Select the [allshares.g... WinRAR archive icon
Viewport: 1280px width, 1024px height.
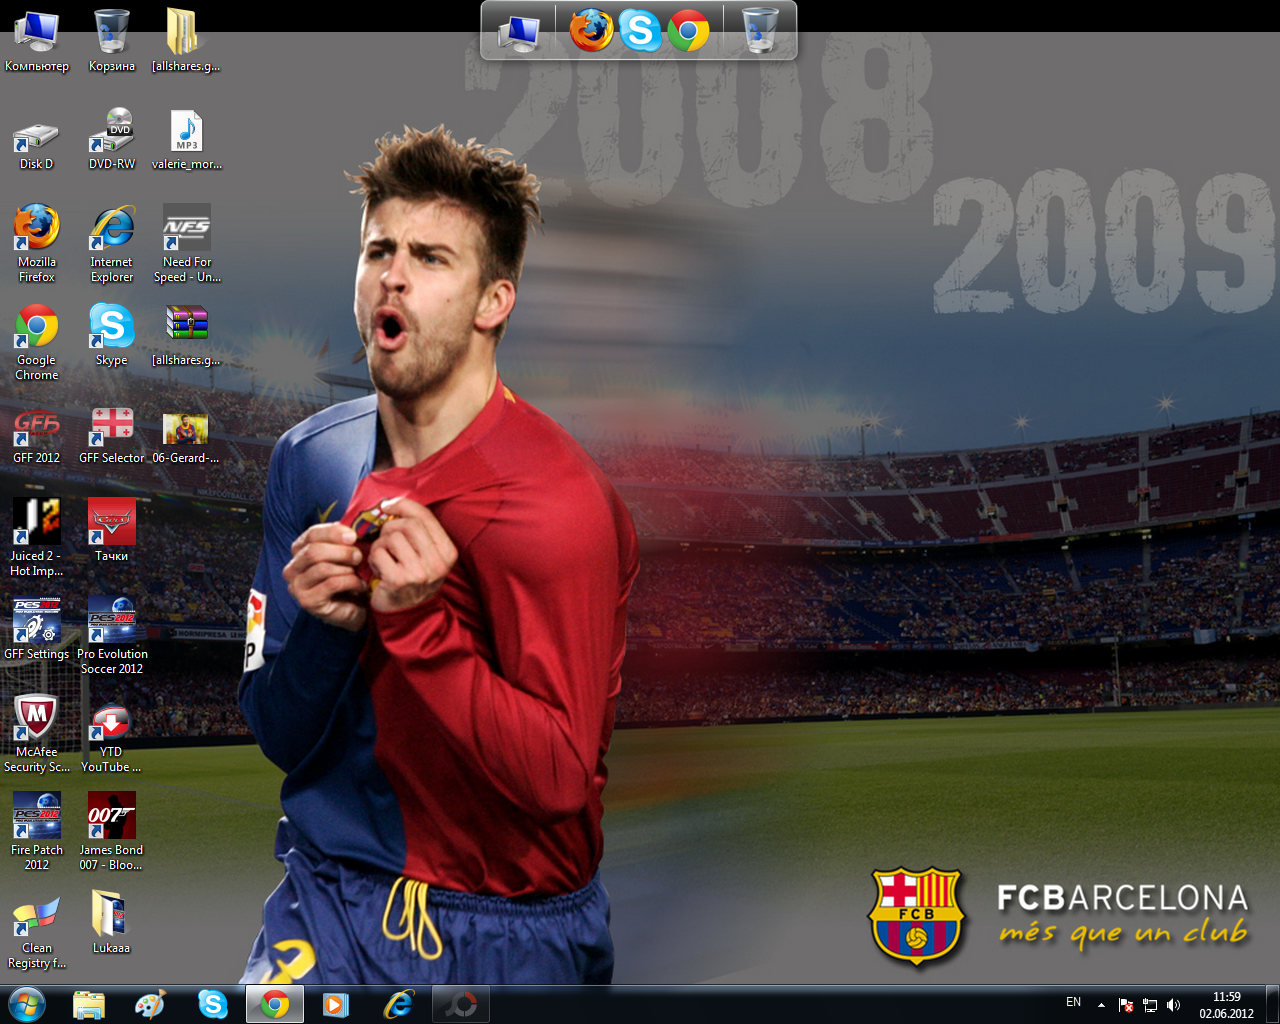(186, 335)
